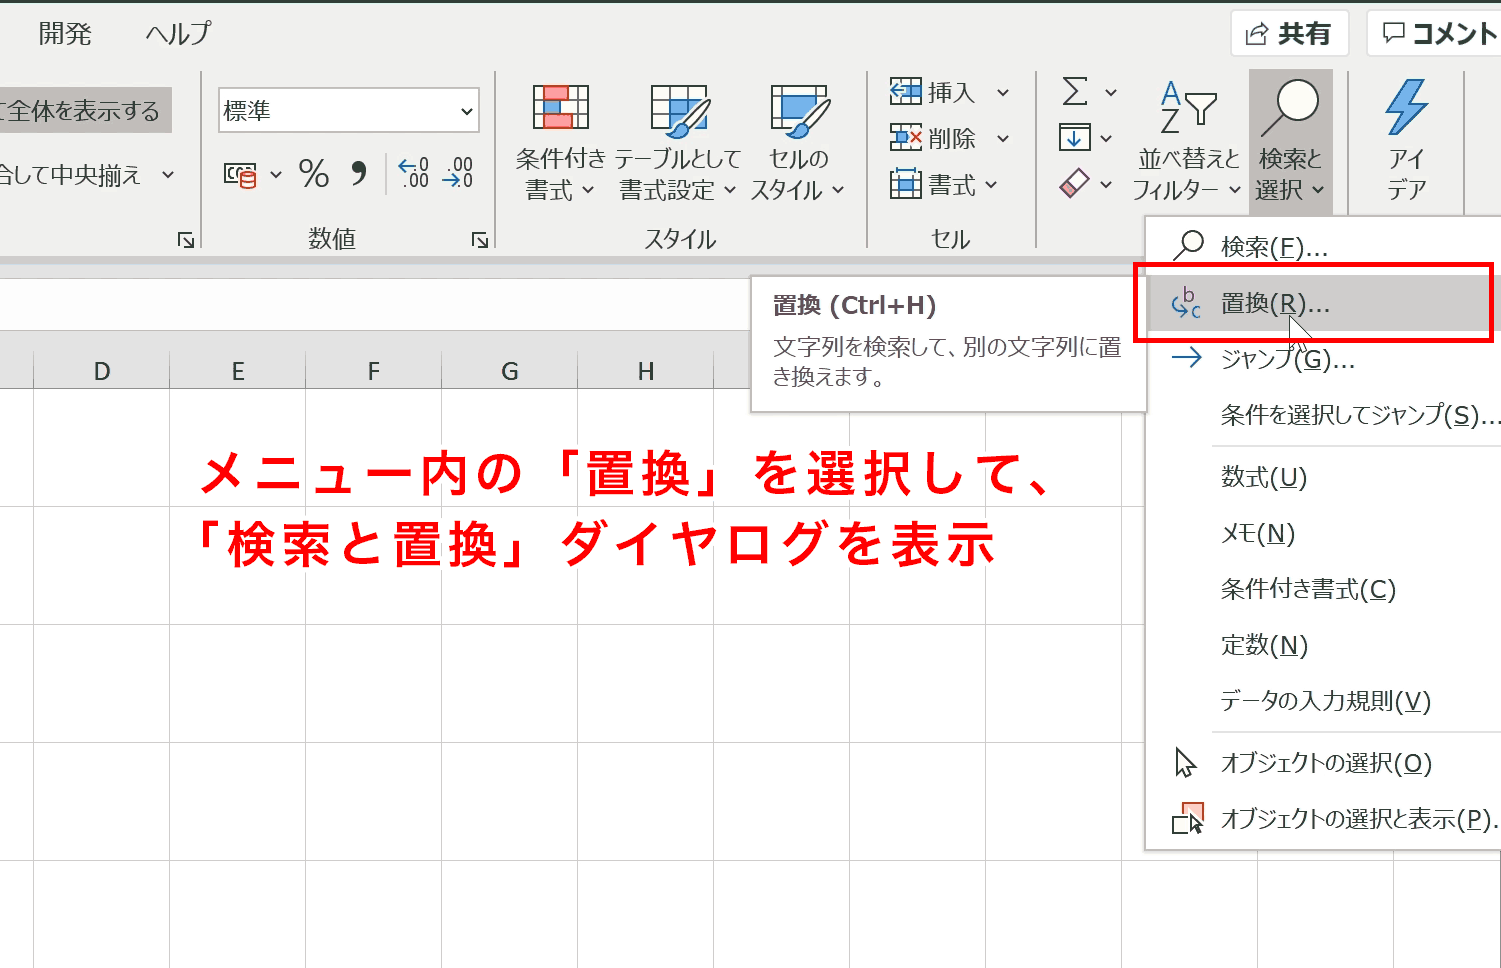The height and width of the screenshot is (968, 1501).
Task: Choose 条件付き書式(C) menu entry
Action: click(1323, 589)
